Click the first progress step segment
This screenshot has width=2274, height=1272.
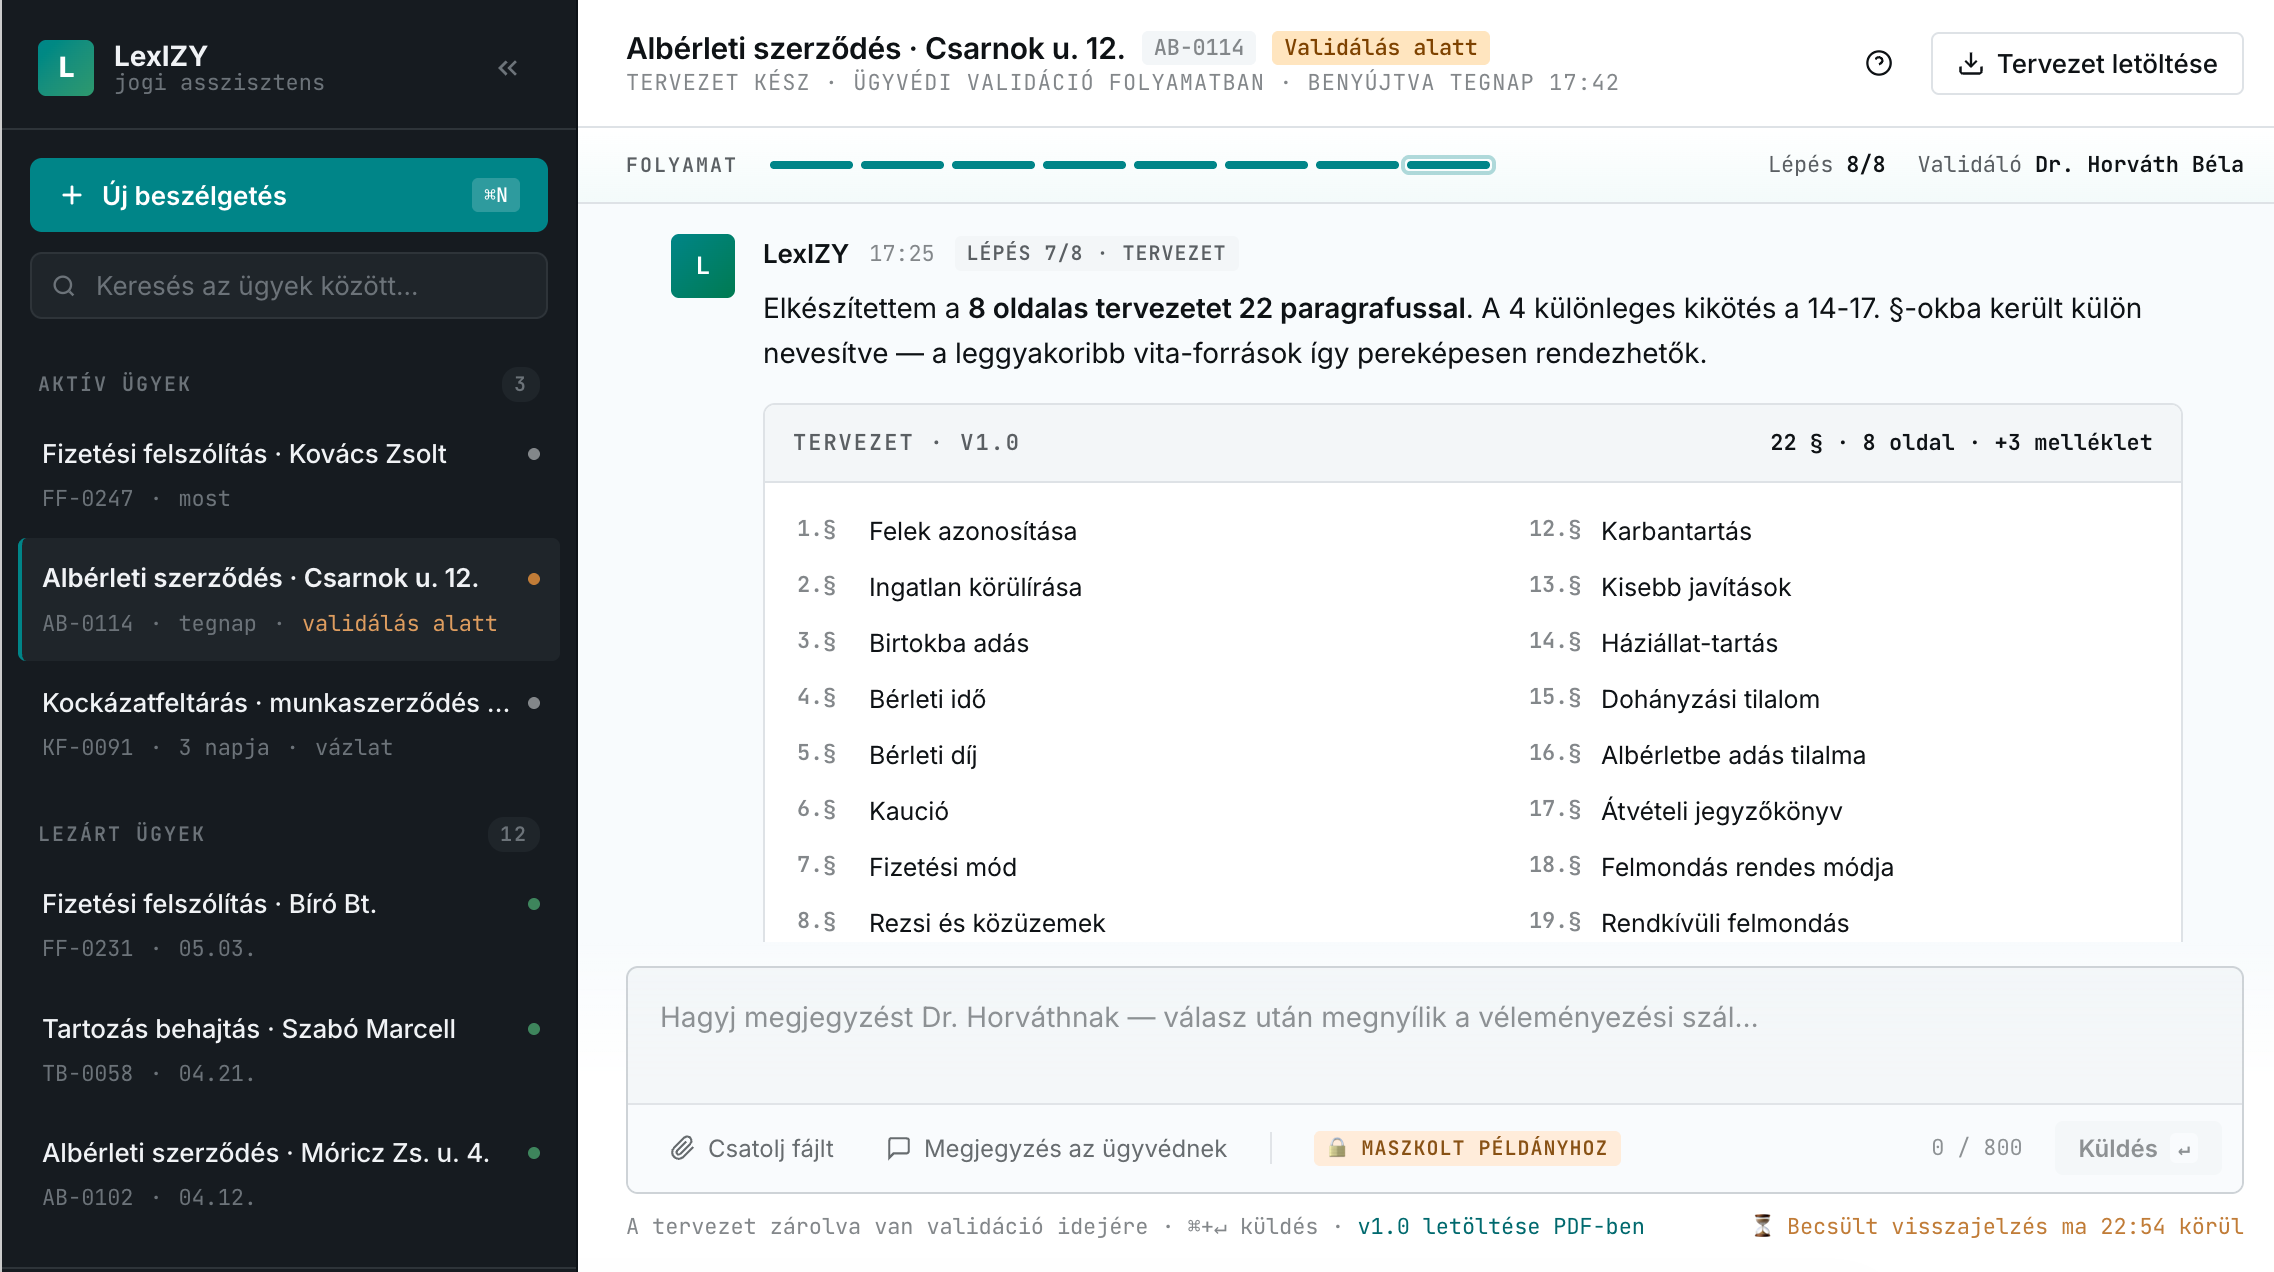click(811, 165)
